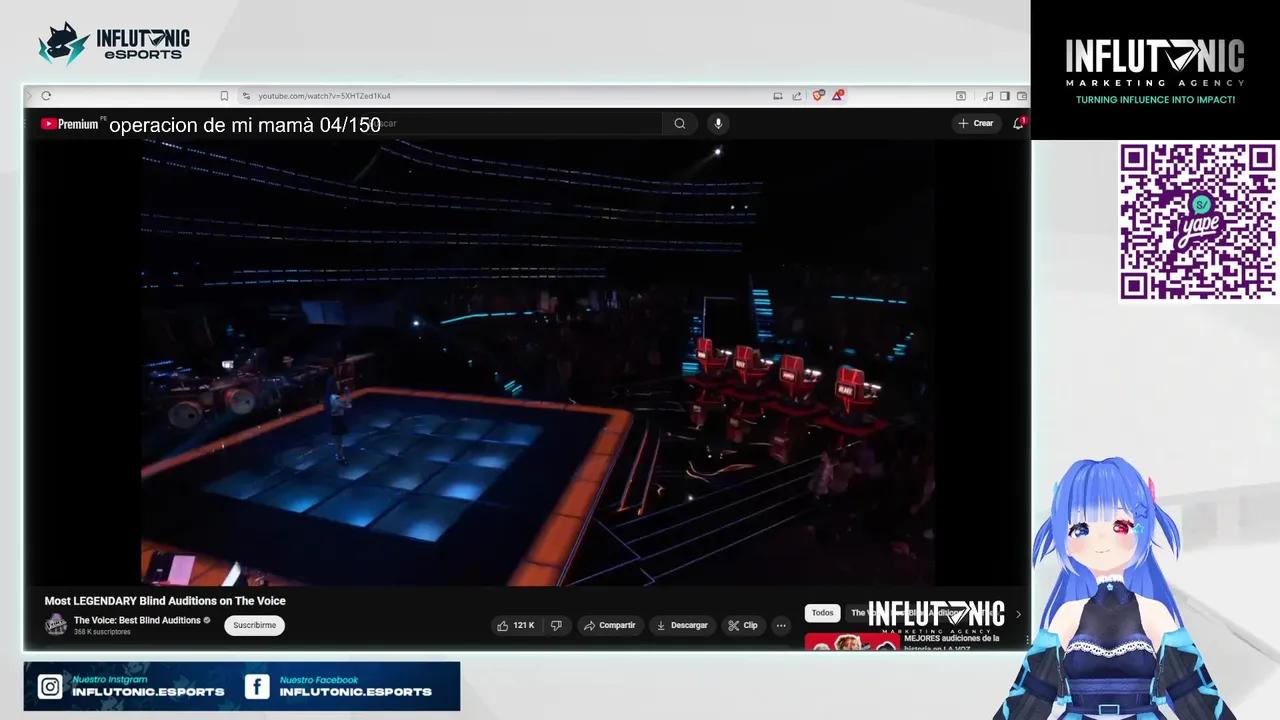Screen dimensions: 1280x720
Task: Click the Influtonic Marketing Agency banner
Action: (x=1155, y=70)
